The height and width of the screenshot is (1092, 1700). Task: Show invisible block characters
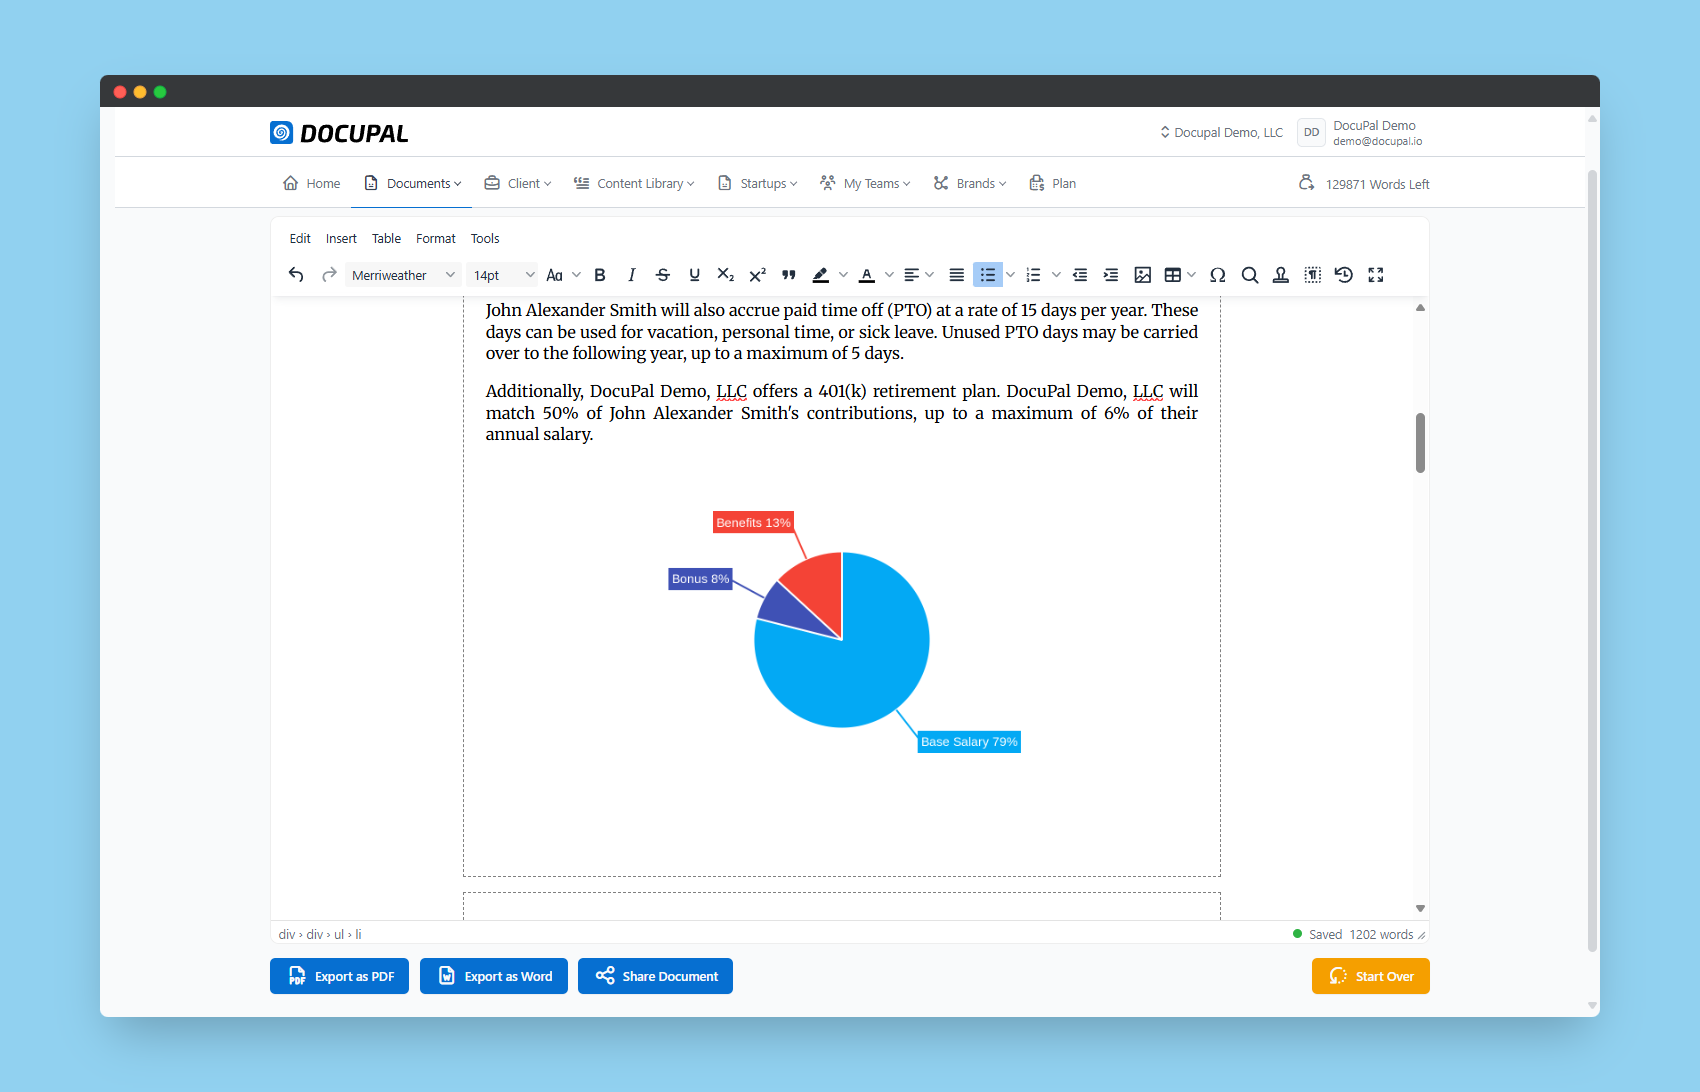(1313, 275)
